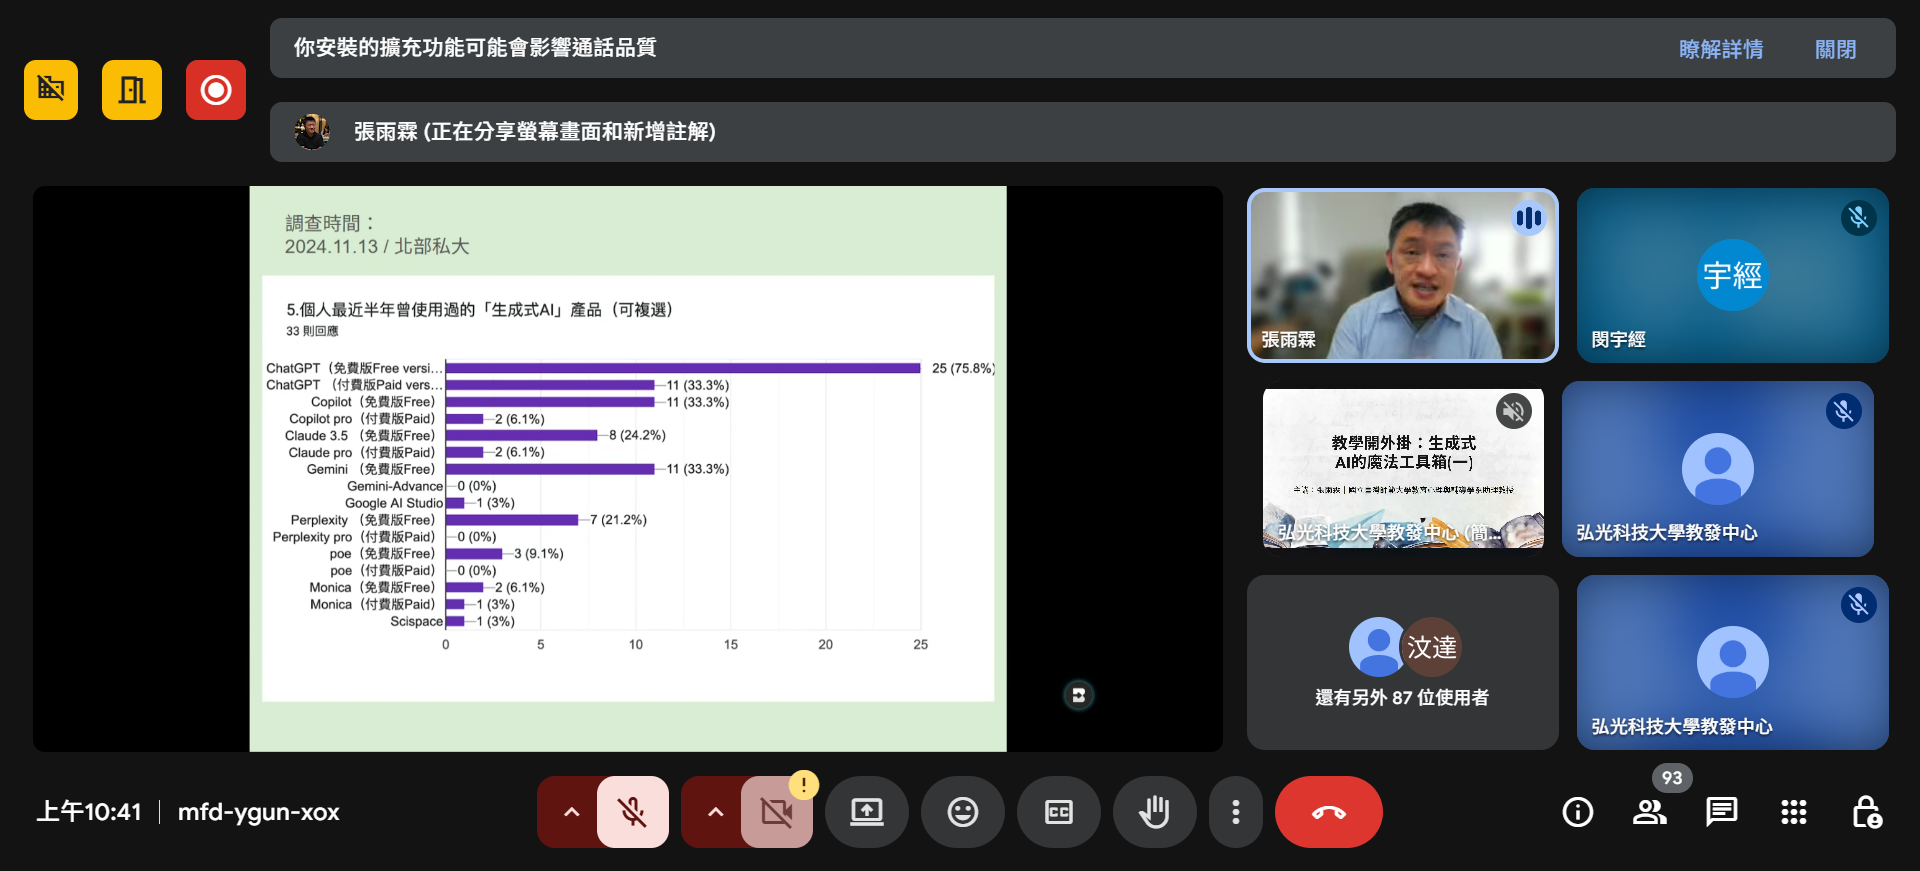Click the floating picture-in-picture icon on shared screen
This screenshot has width=1920, height=871.
[1078, 695]
